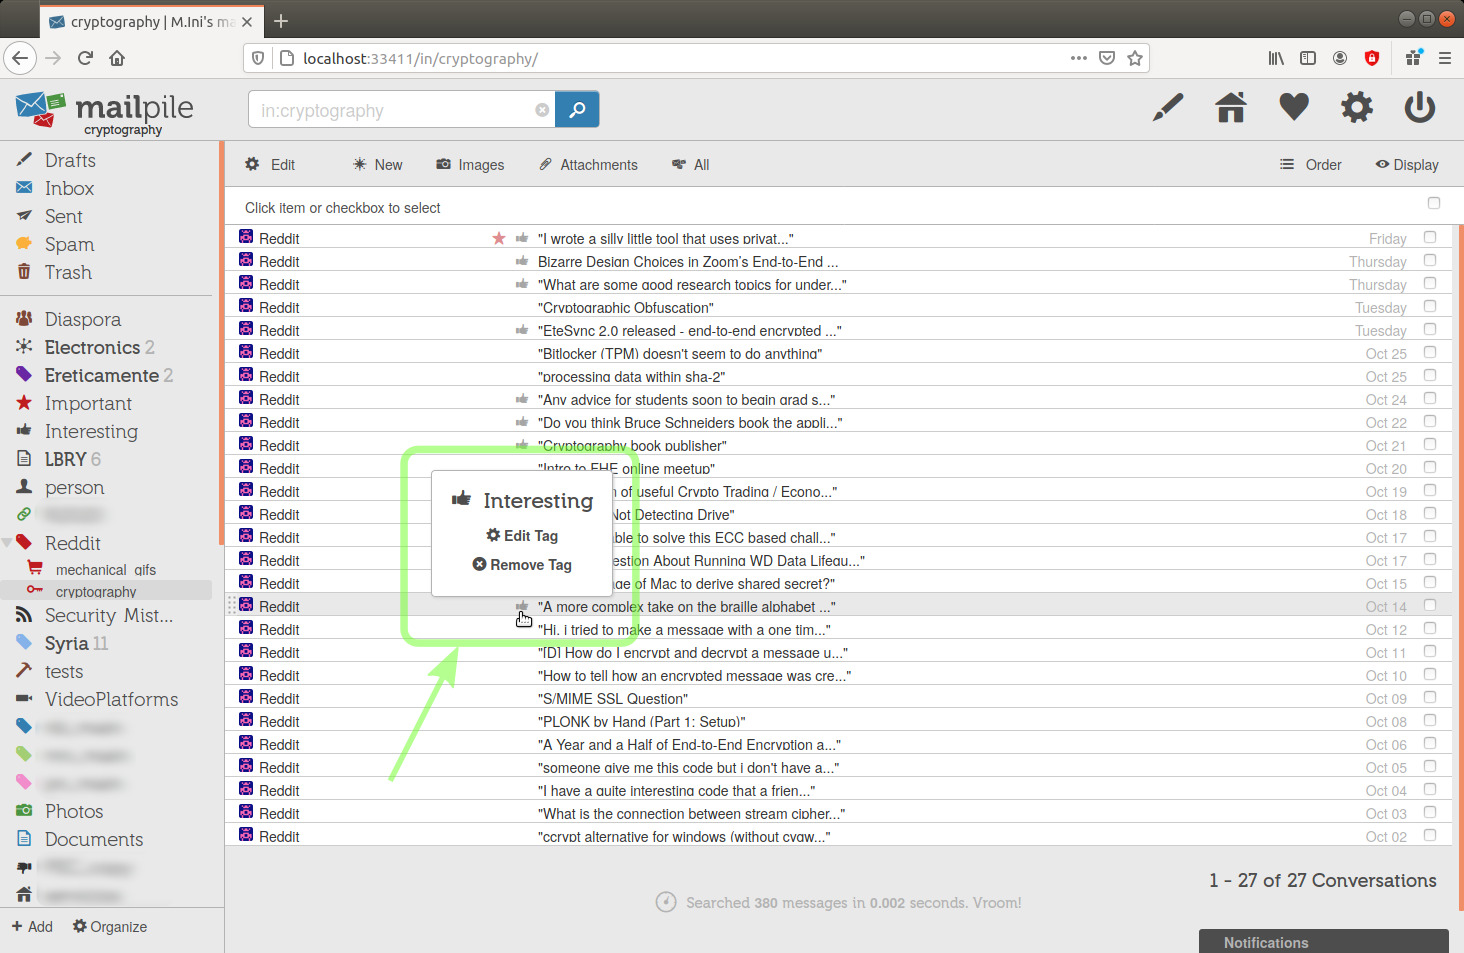
Task: Open the Display dropdown
Action: point(1407,165)
